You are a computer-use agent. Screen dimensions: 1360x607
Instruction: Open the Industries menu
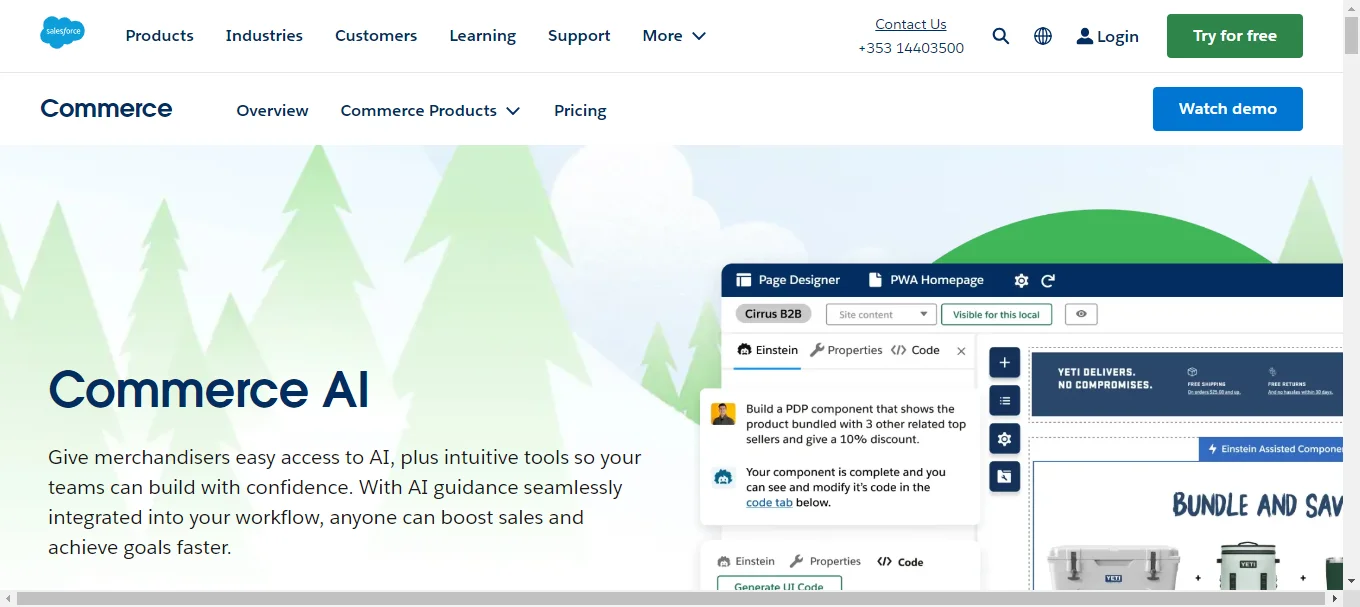coord(264,36)
